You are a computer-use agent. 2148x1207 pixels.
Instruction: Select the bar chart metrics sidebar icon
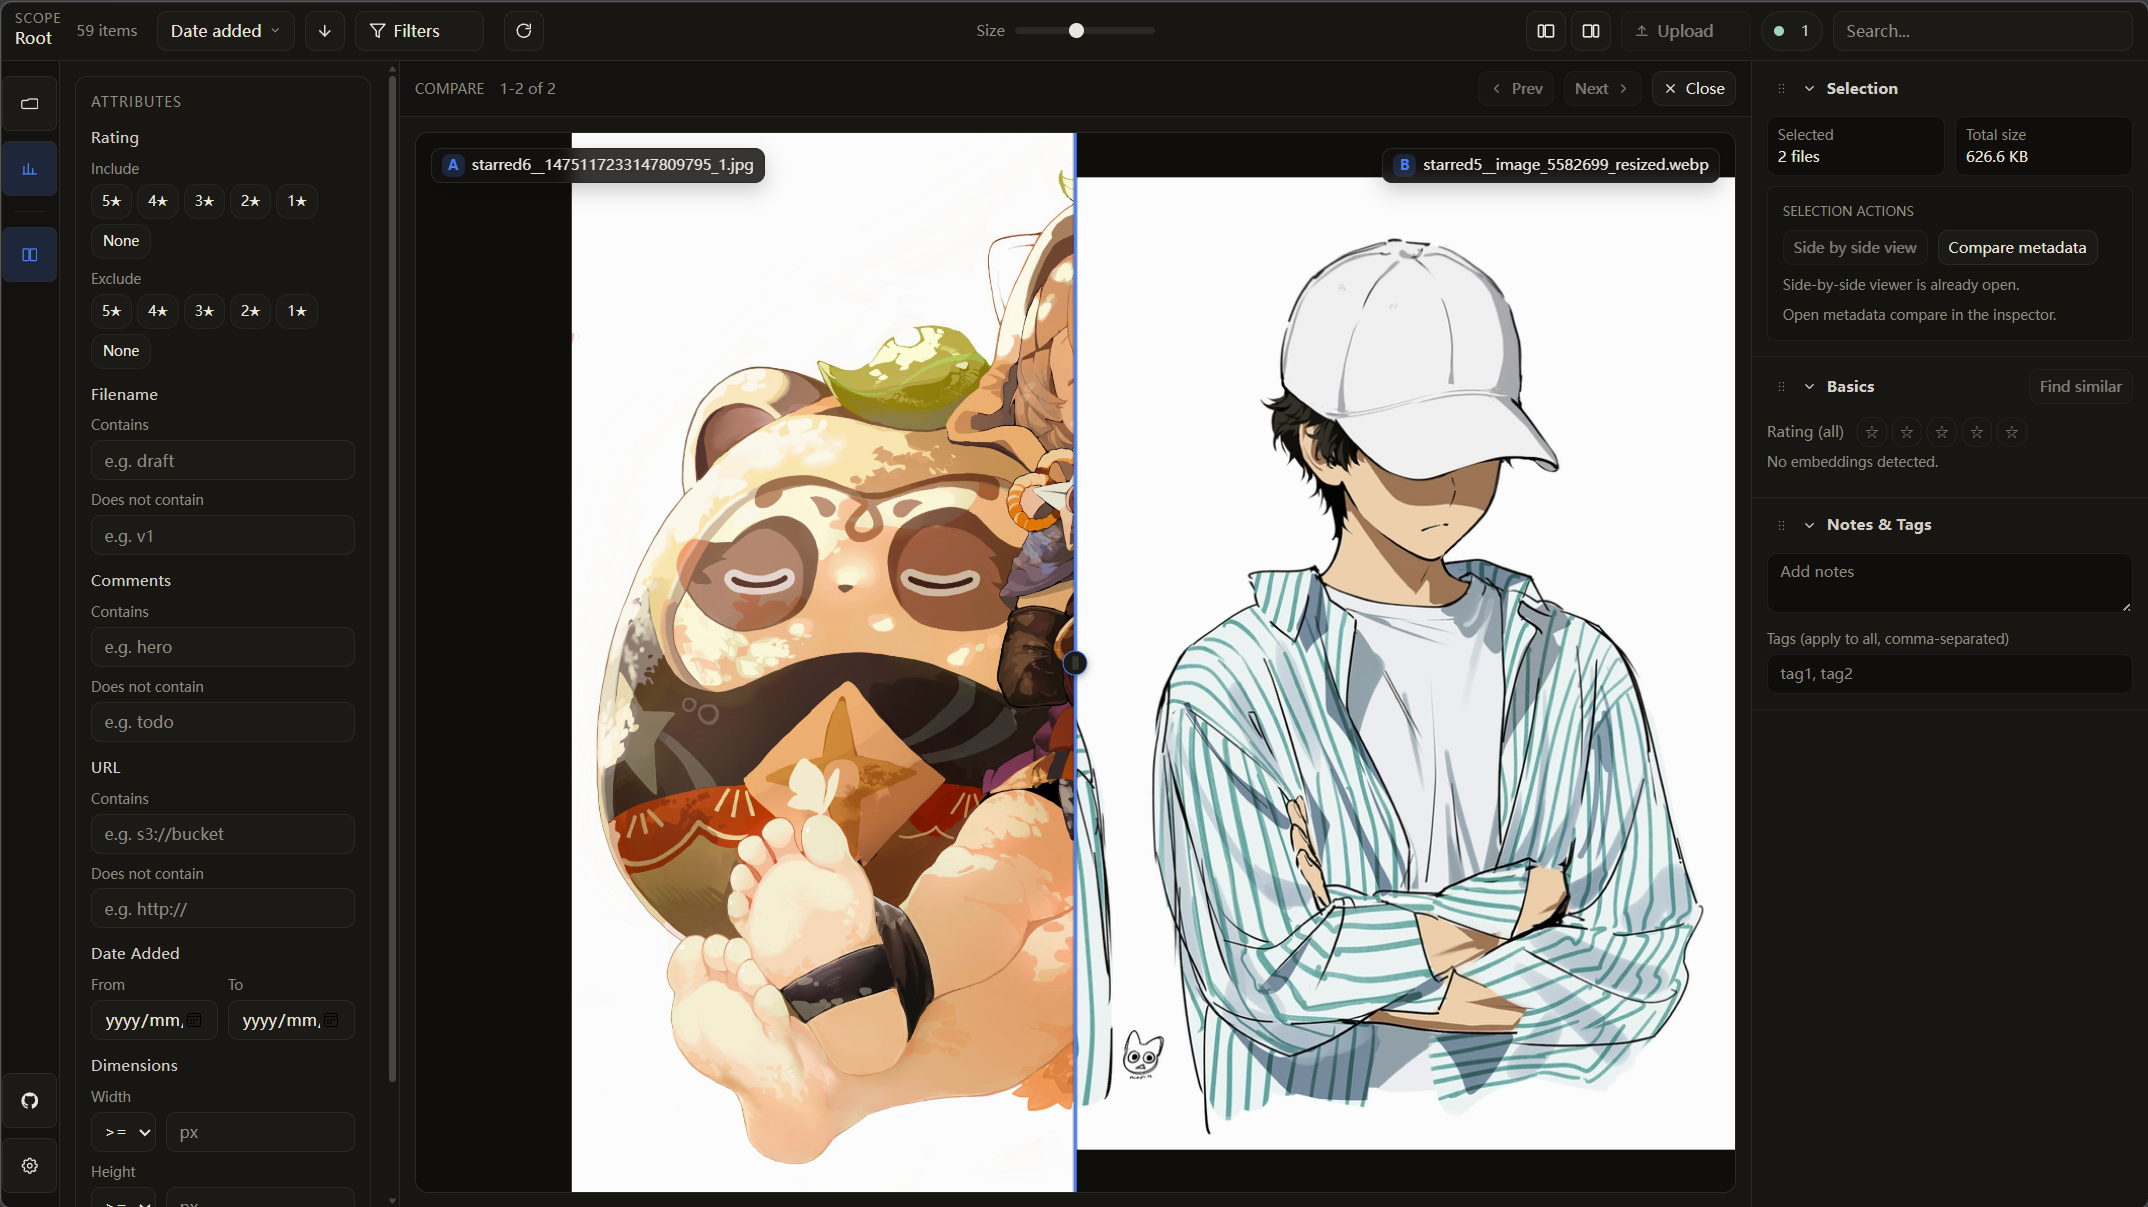(x=30, y=169)
